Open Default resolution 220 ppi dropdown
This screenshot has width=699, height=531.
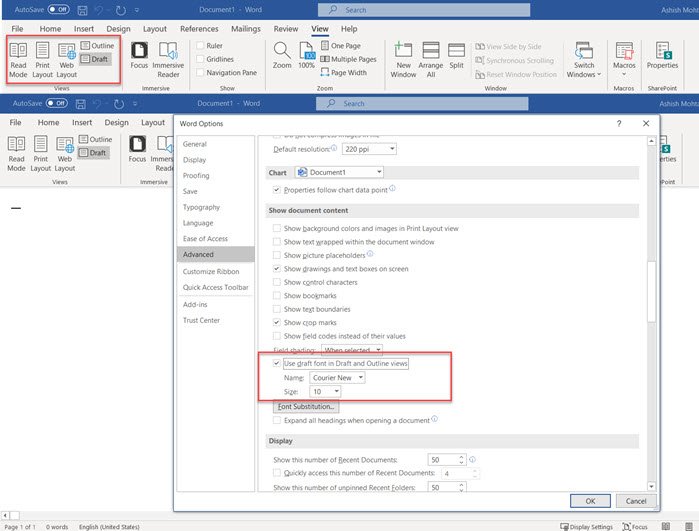[369, 149]
